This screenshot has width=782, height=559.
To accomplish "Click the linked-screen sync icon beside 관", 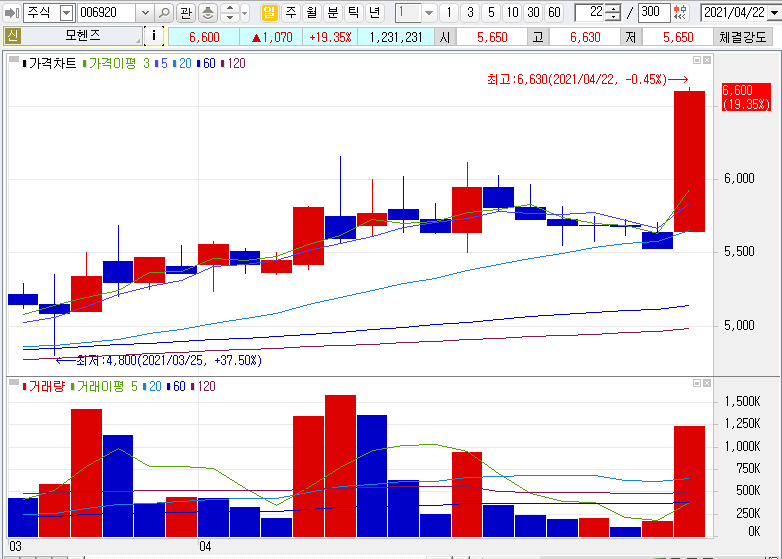I will click(207, 13).
